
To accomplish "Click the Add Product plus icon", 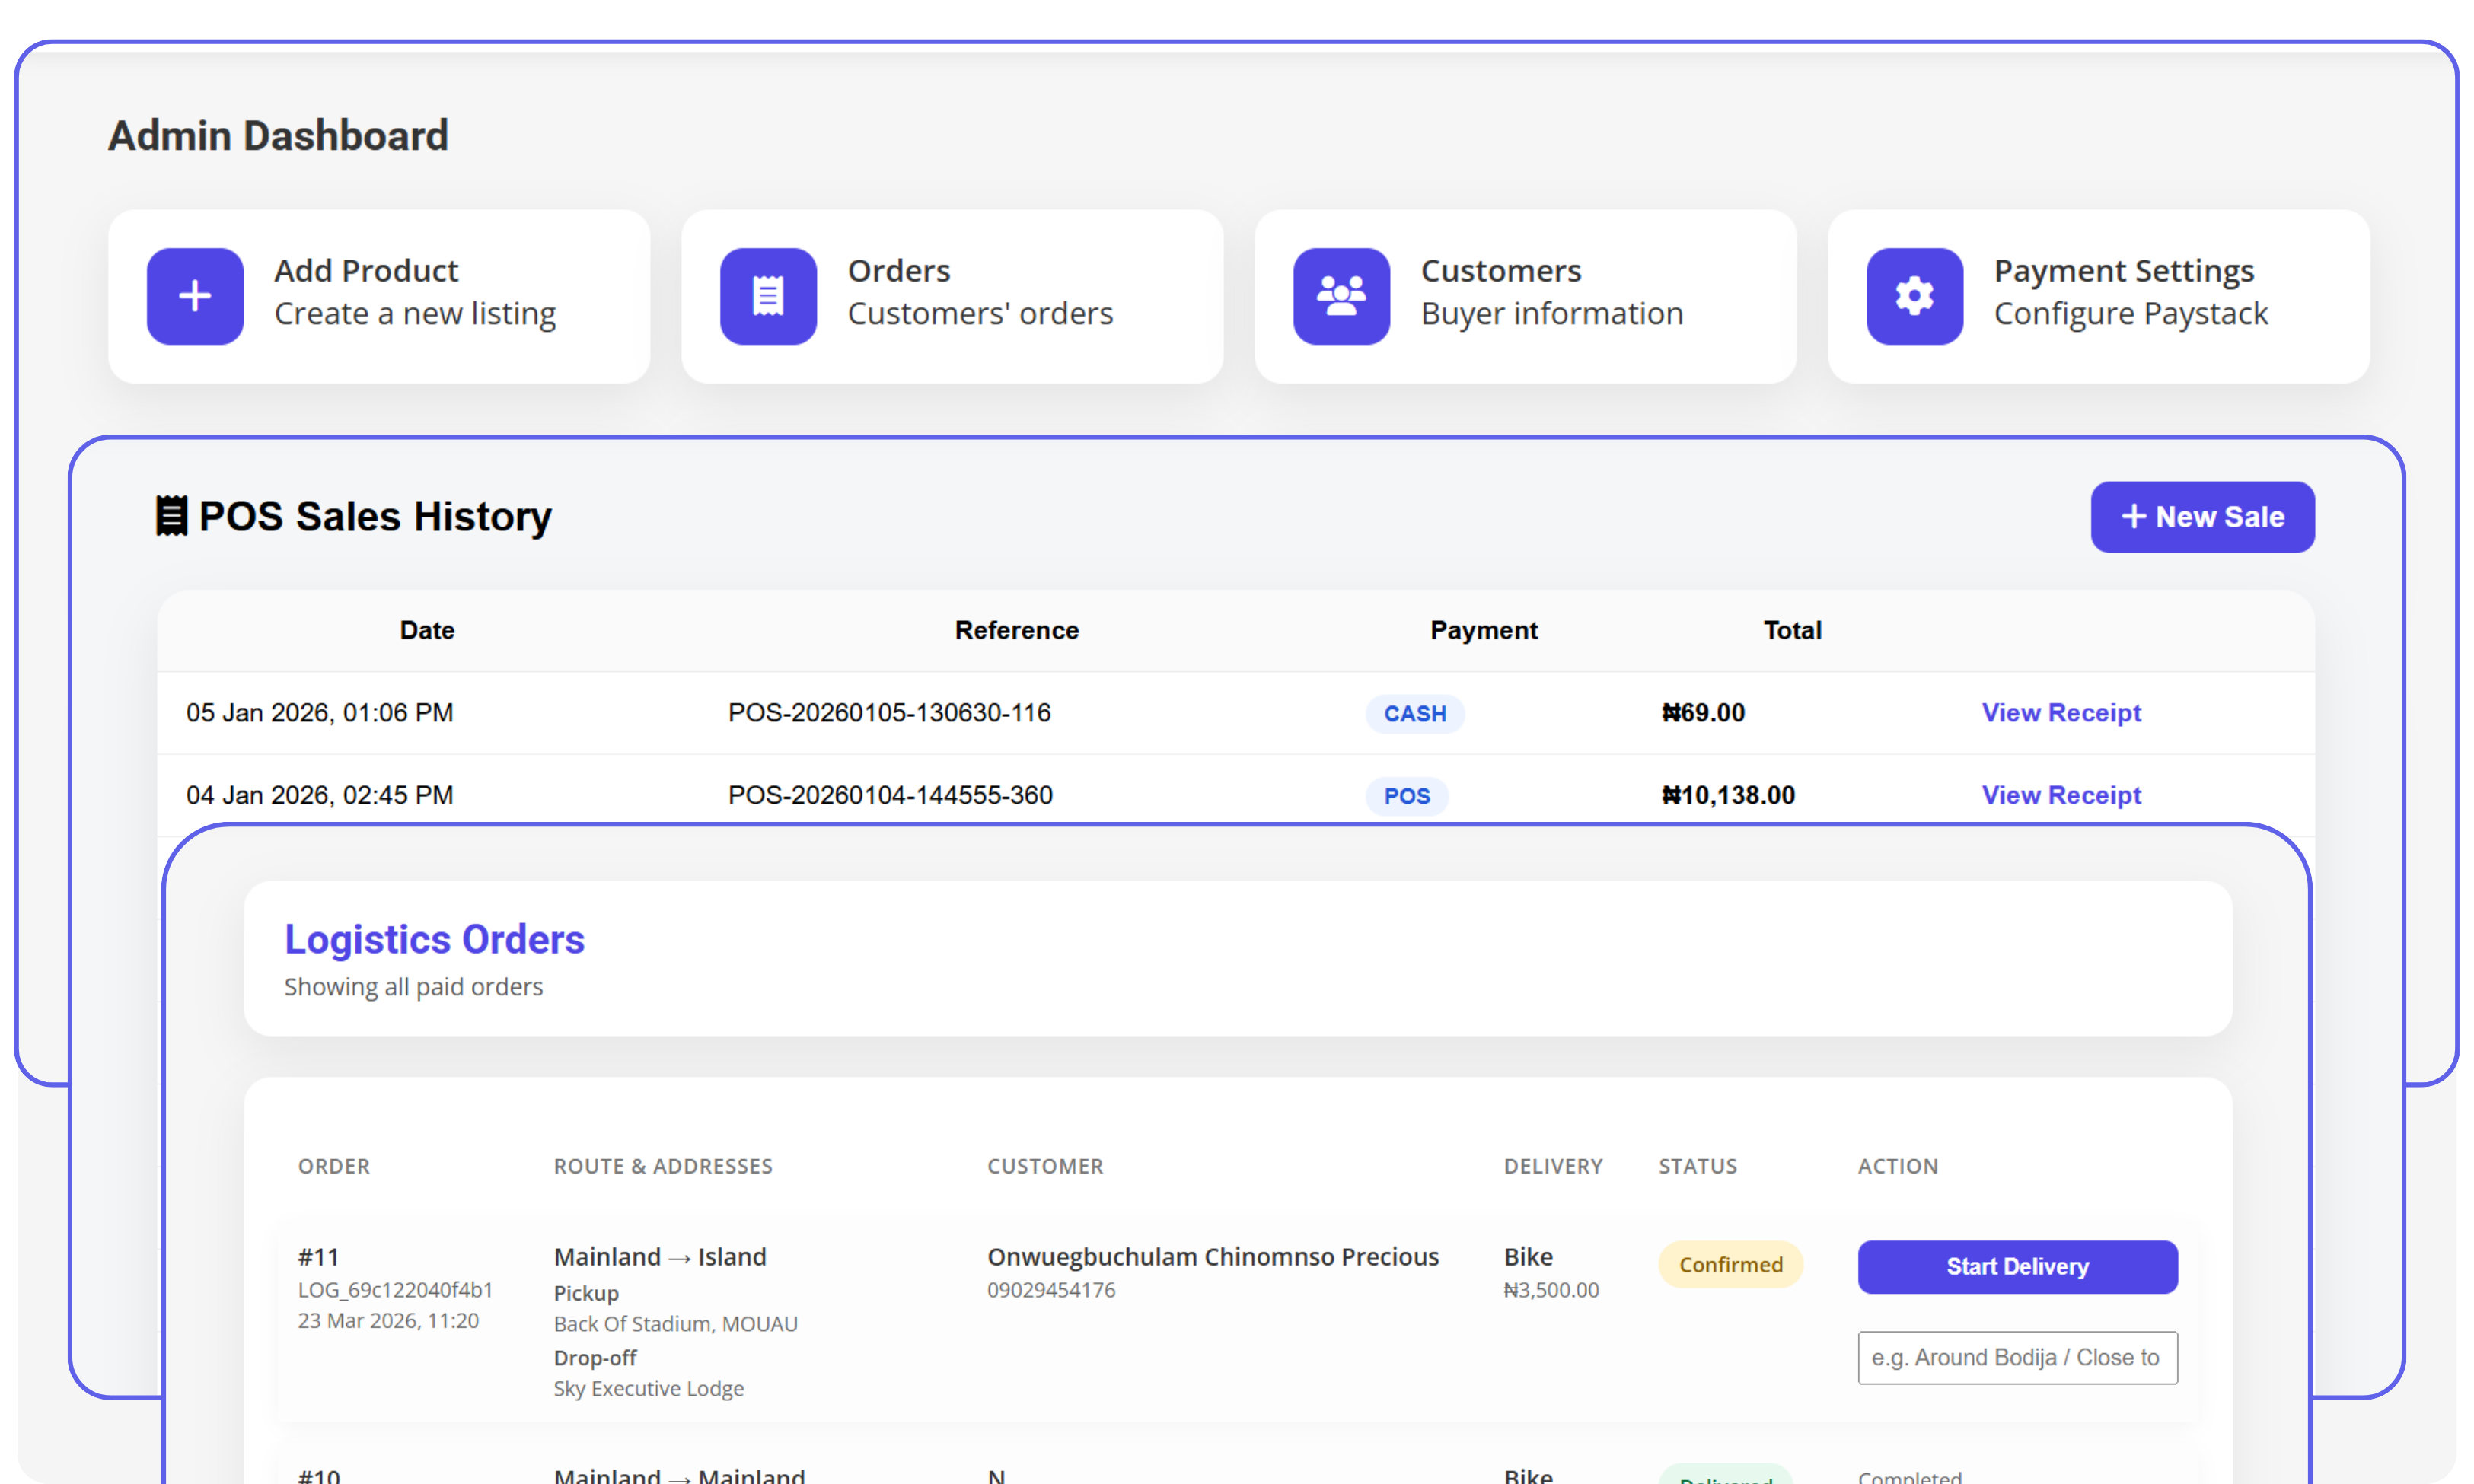I will click(x=195, y=296).
